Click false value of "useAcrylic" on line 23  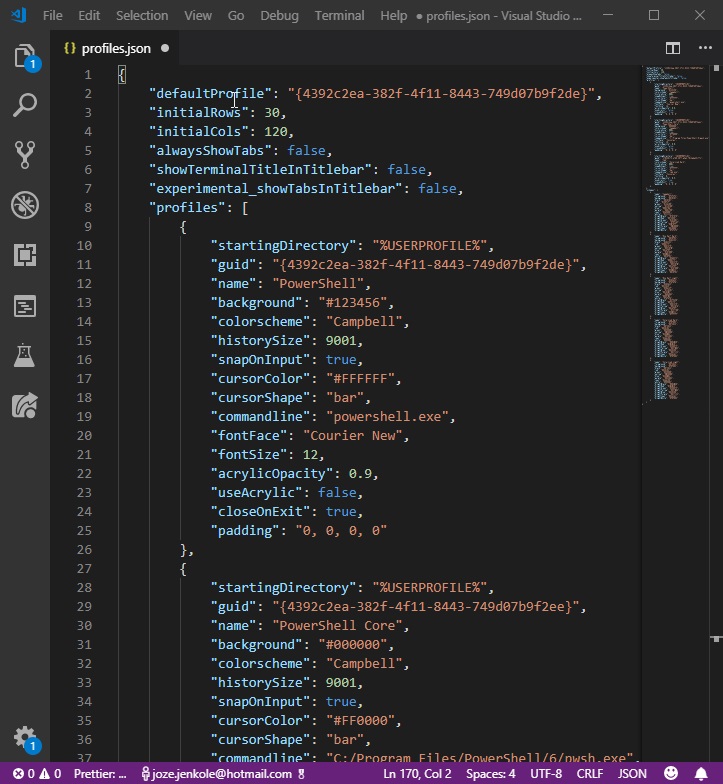pyautogui.click(x=337, y=492)
